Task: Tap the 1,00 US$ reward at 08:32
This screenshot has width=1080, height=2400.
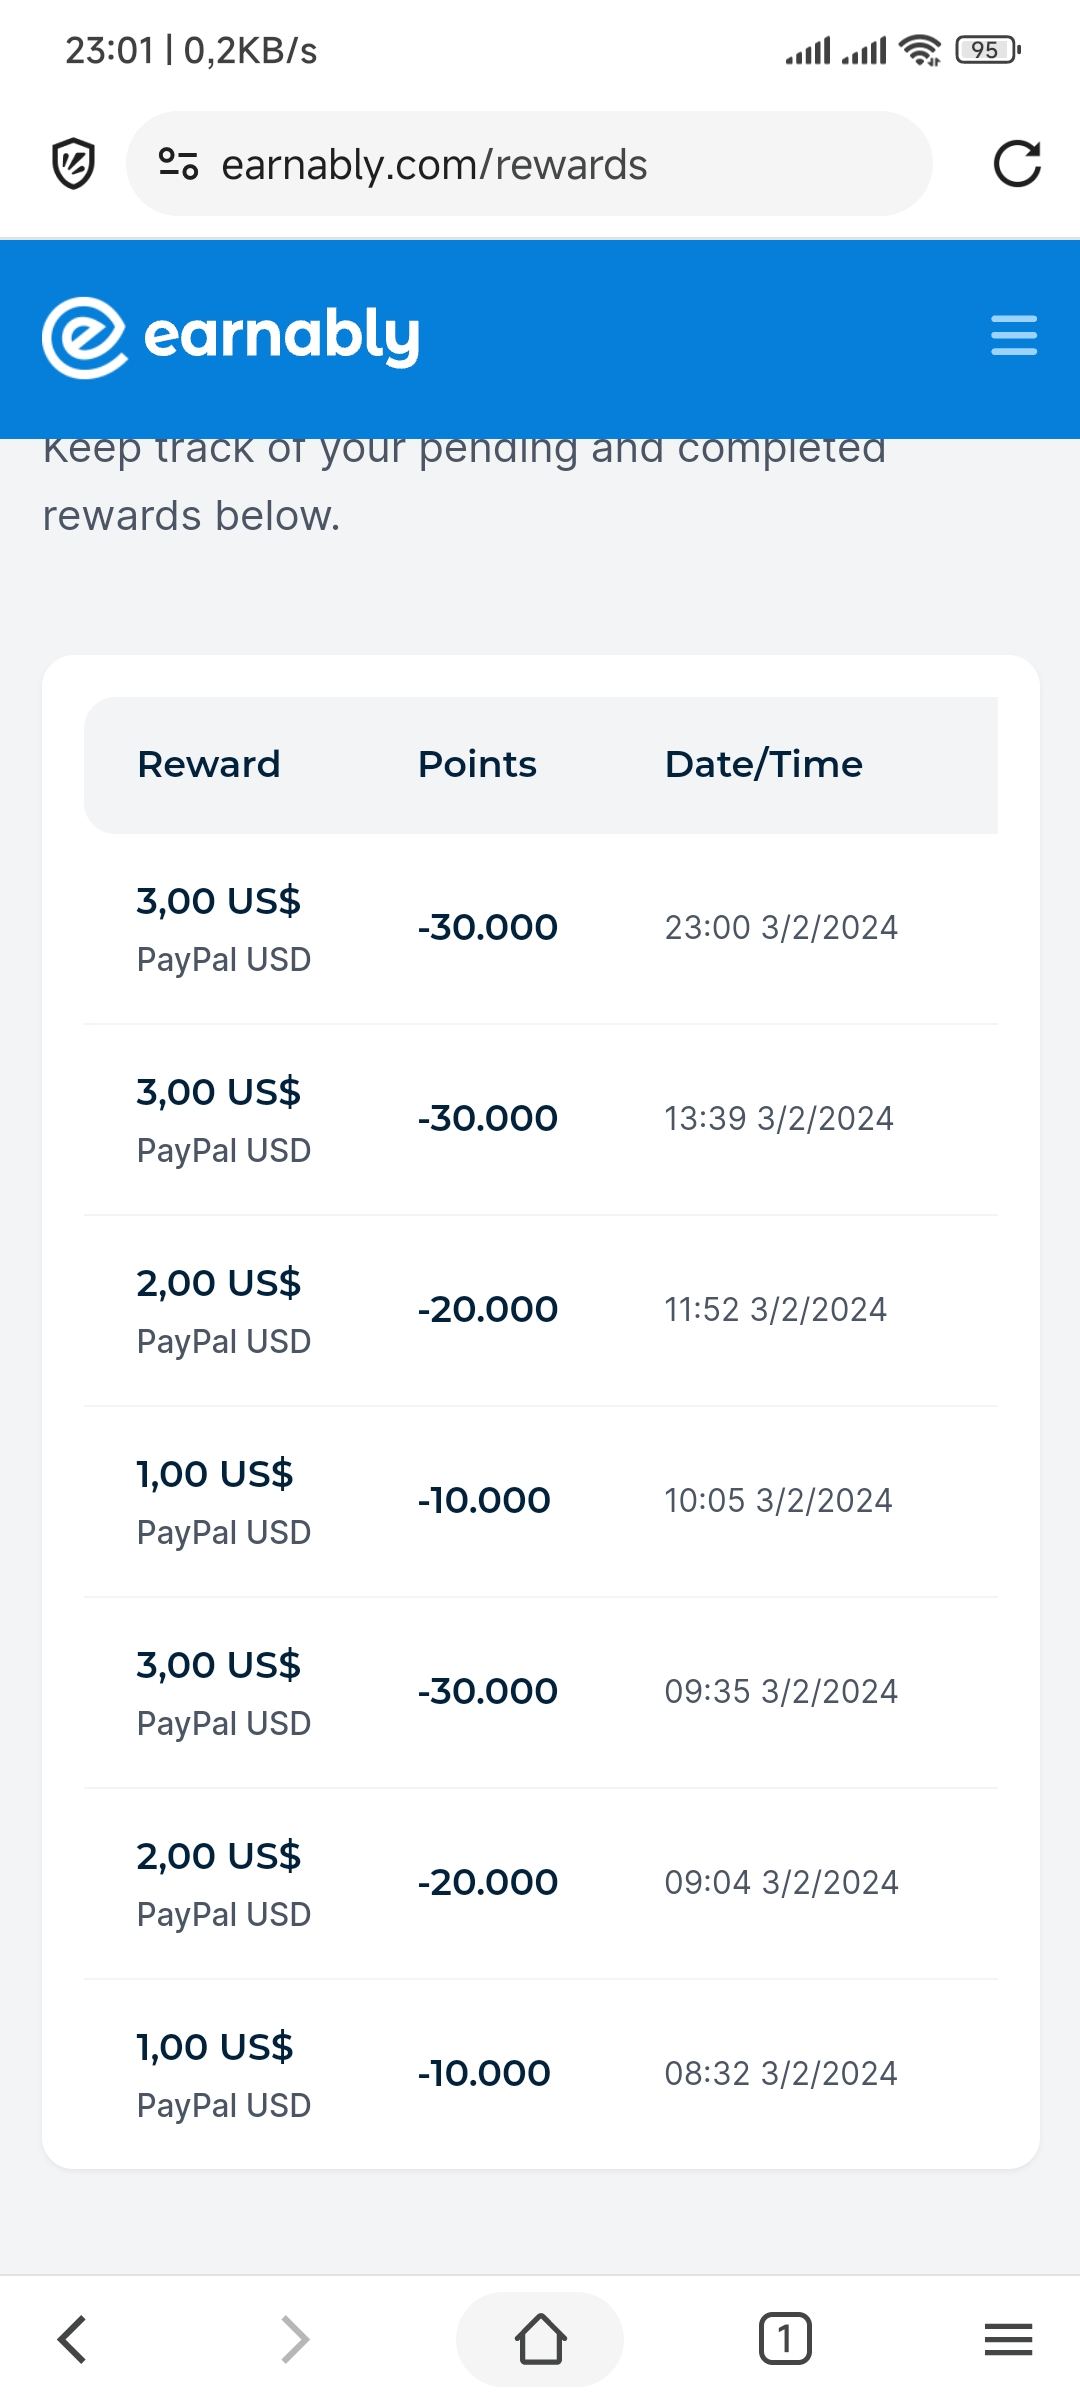Action: click(x=215, y=2047)
